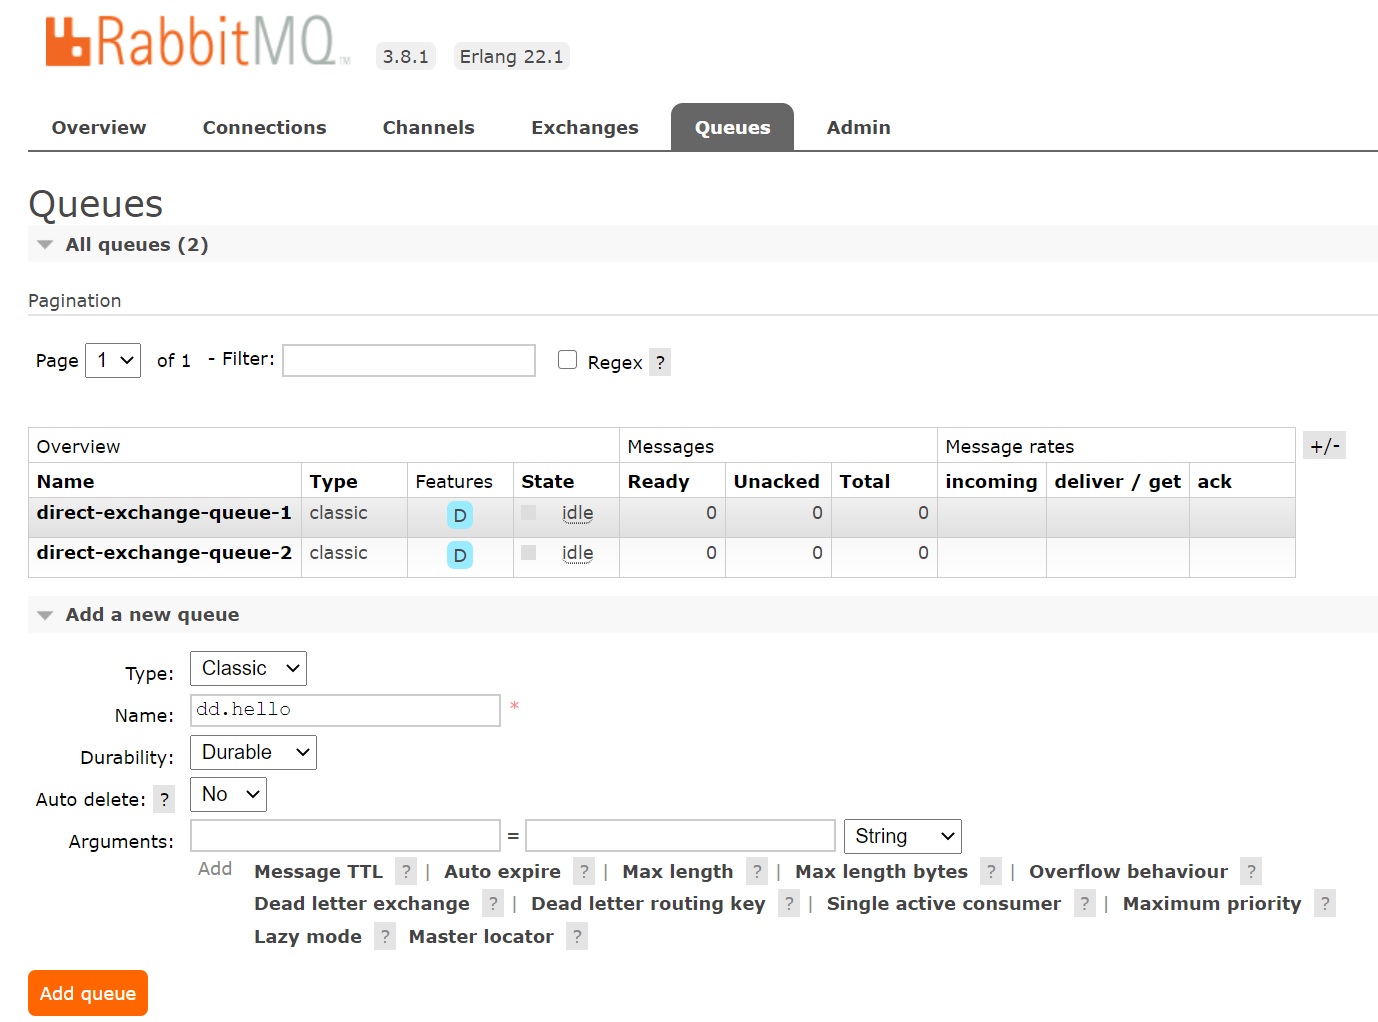This screenshot has height=1022, width=1378.
Task: Click help icon after Overflow behaviour
Action: pos(1250,871)
